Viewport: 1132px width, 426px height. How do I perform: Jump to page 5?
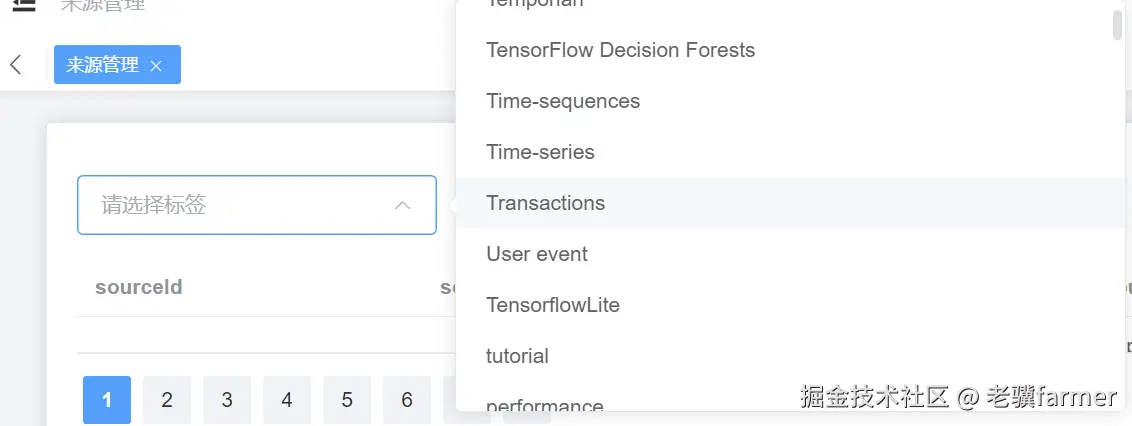[x=347, y=400]
